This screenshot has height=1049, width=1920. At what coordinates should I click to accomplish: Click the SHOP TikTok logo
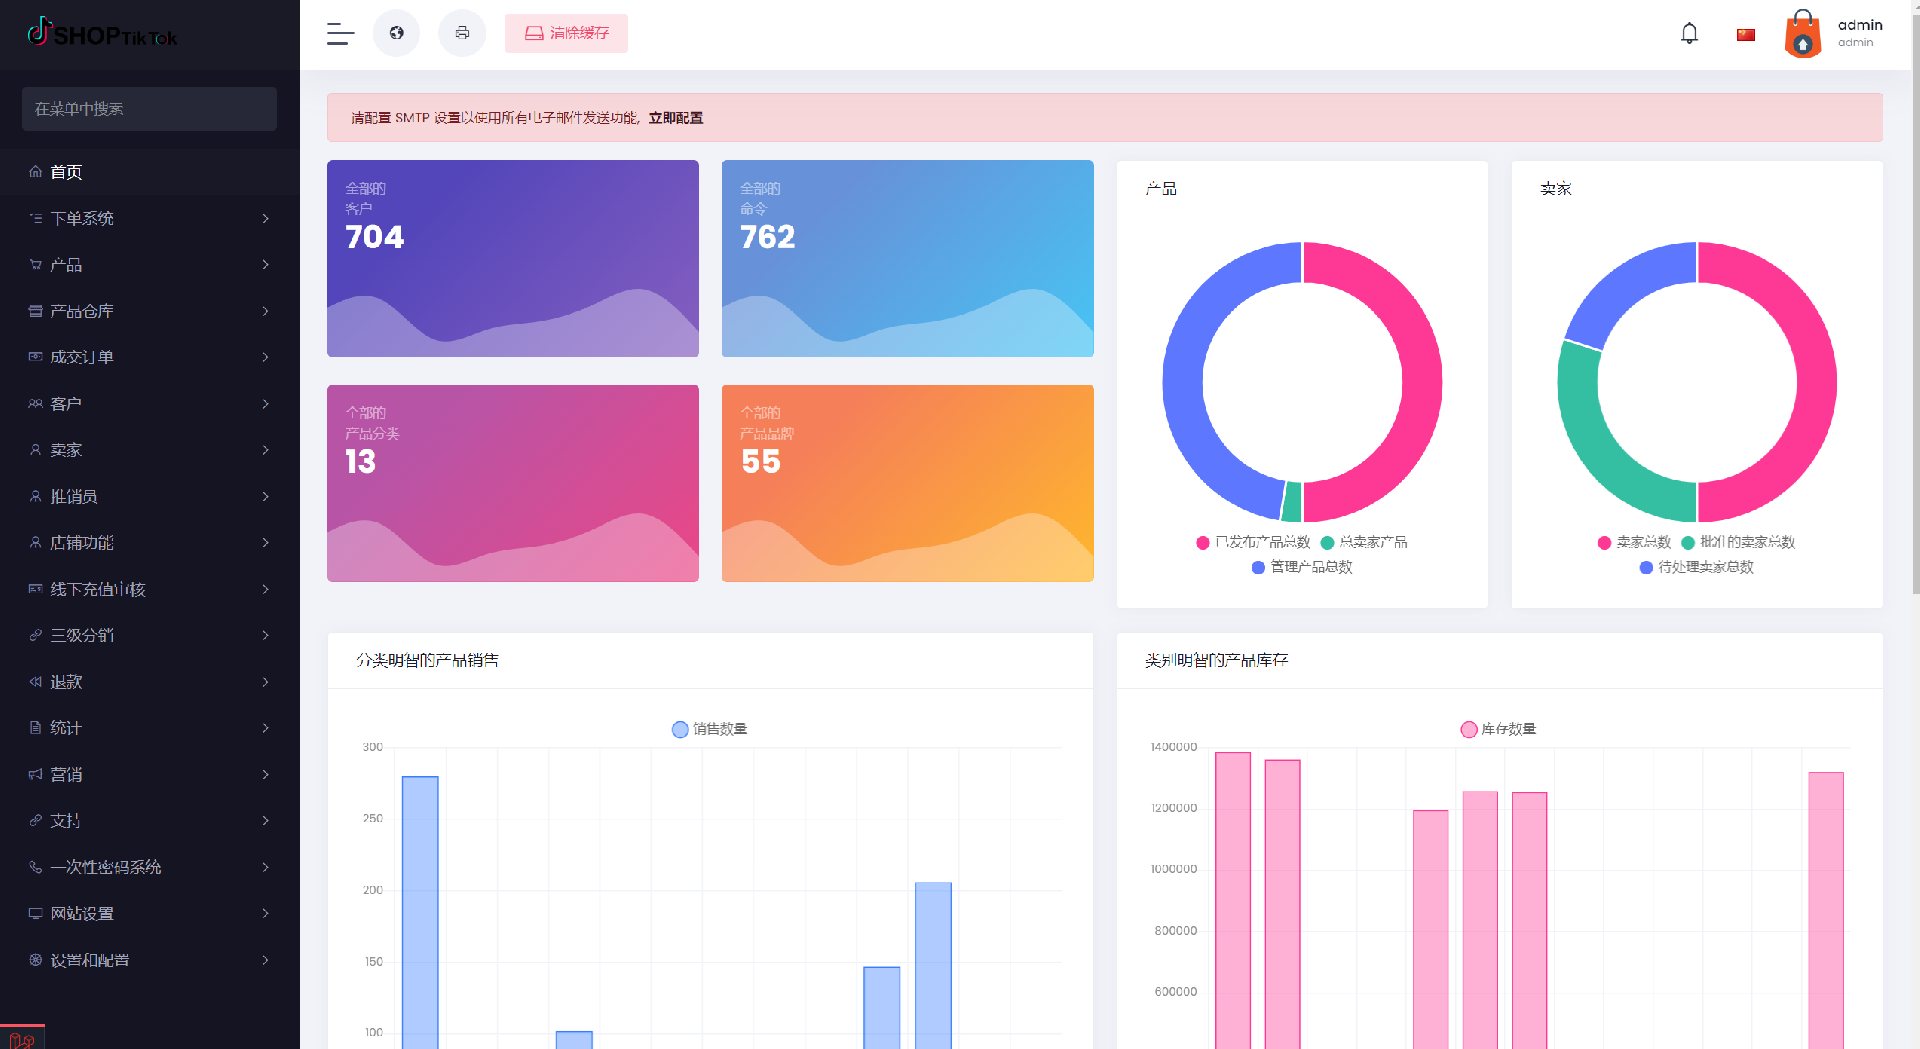(102, 35)
